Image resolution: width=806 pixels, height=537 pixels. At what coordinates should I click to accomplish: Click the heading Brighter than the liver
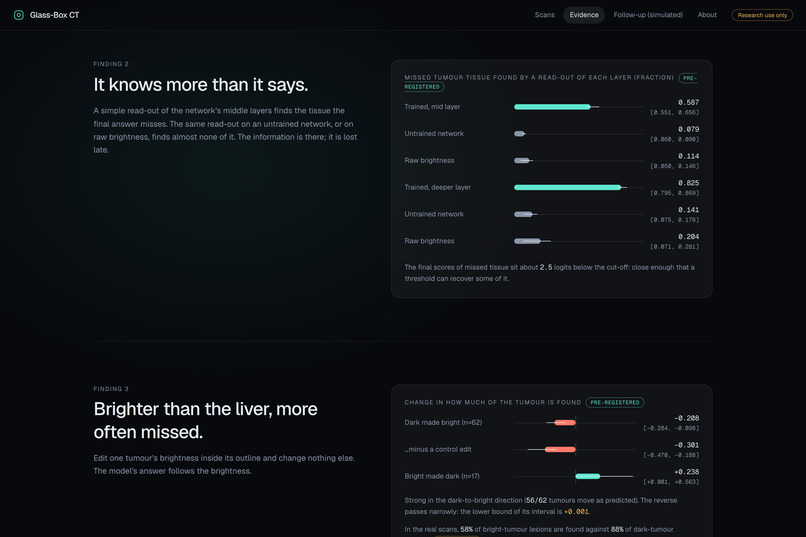206,420
